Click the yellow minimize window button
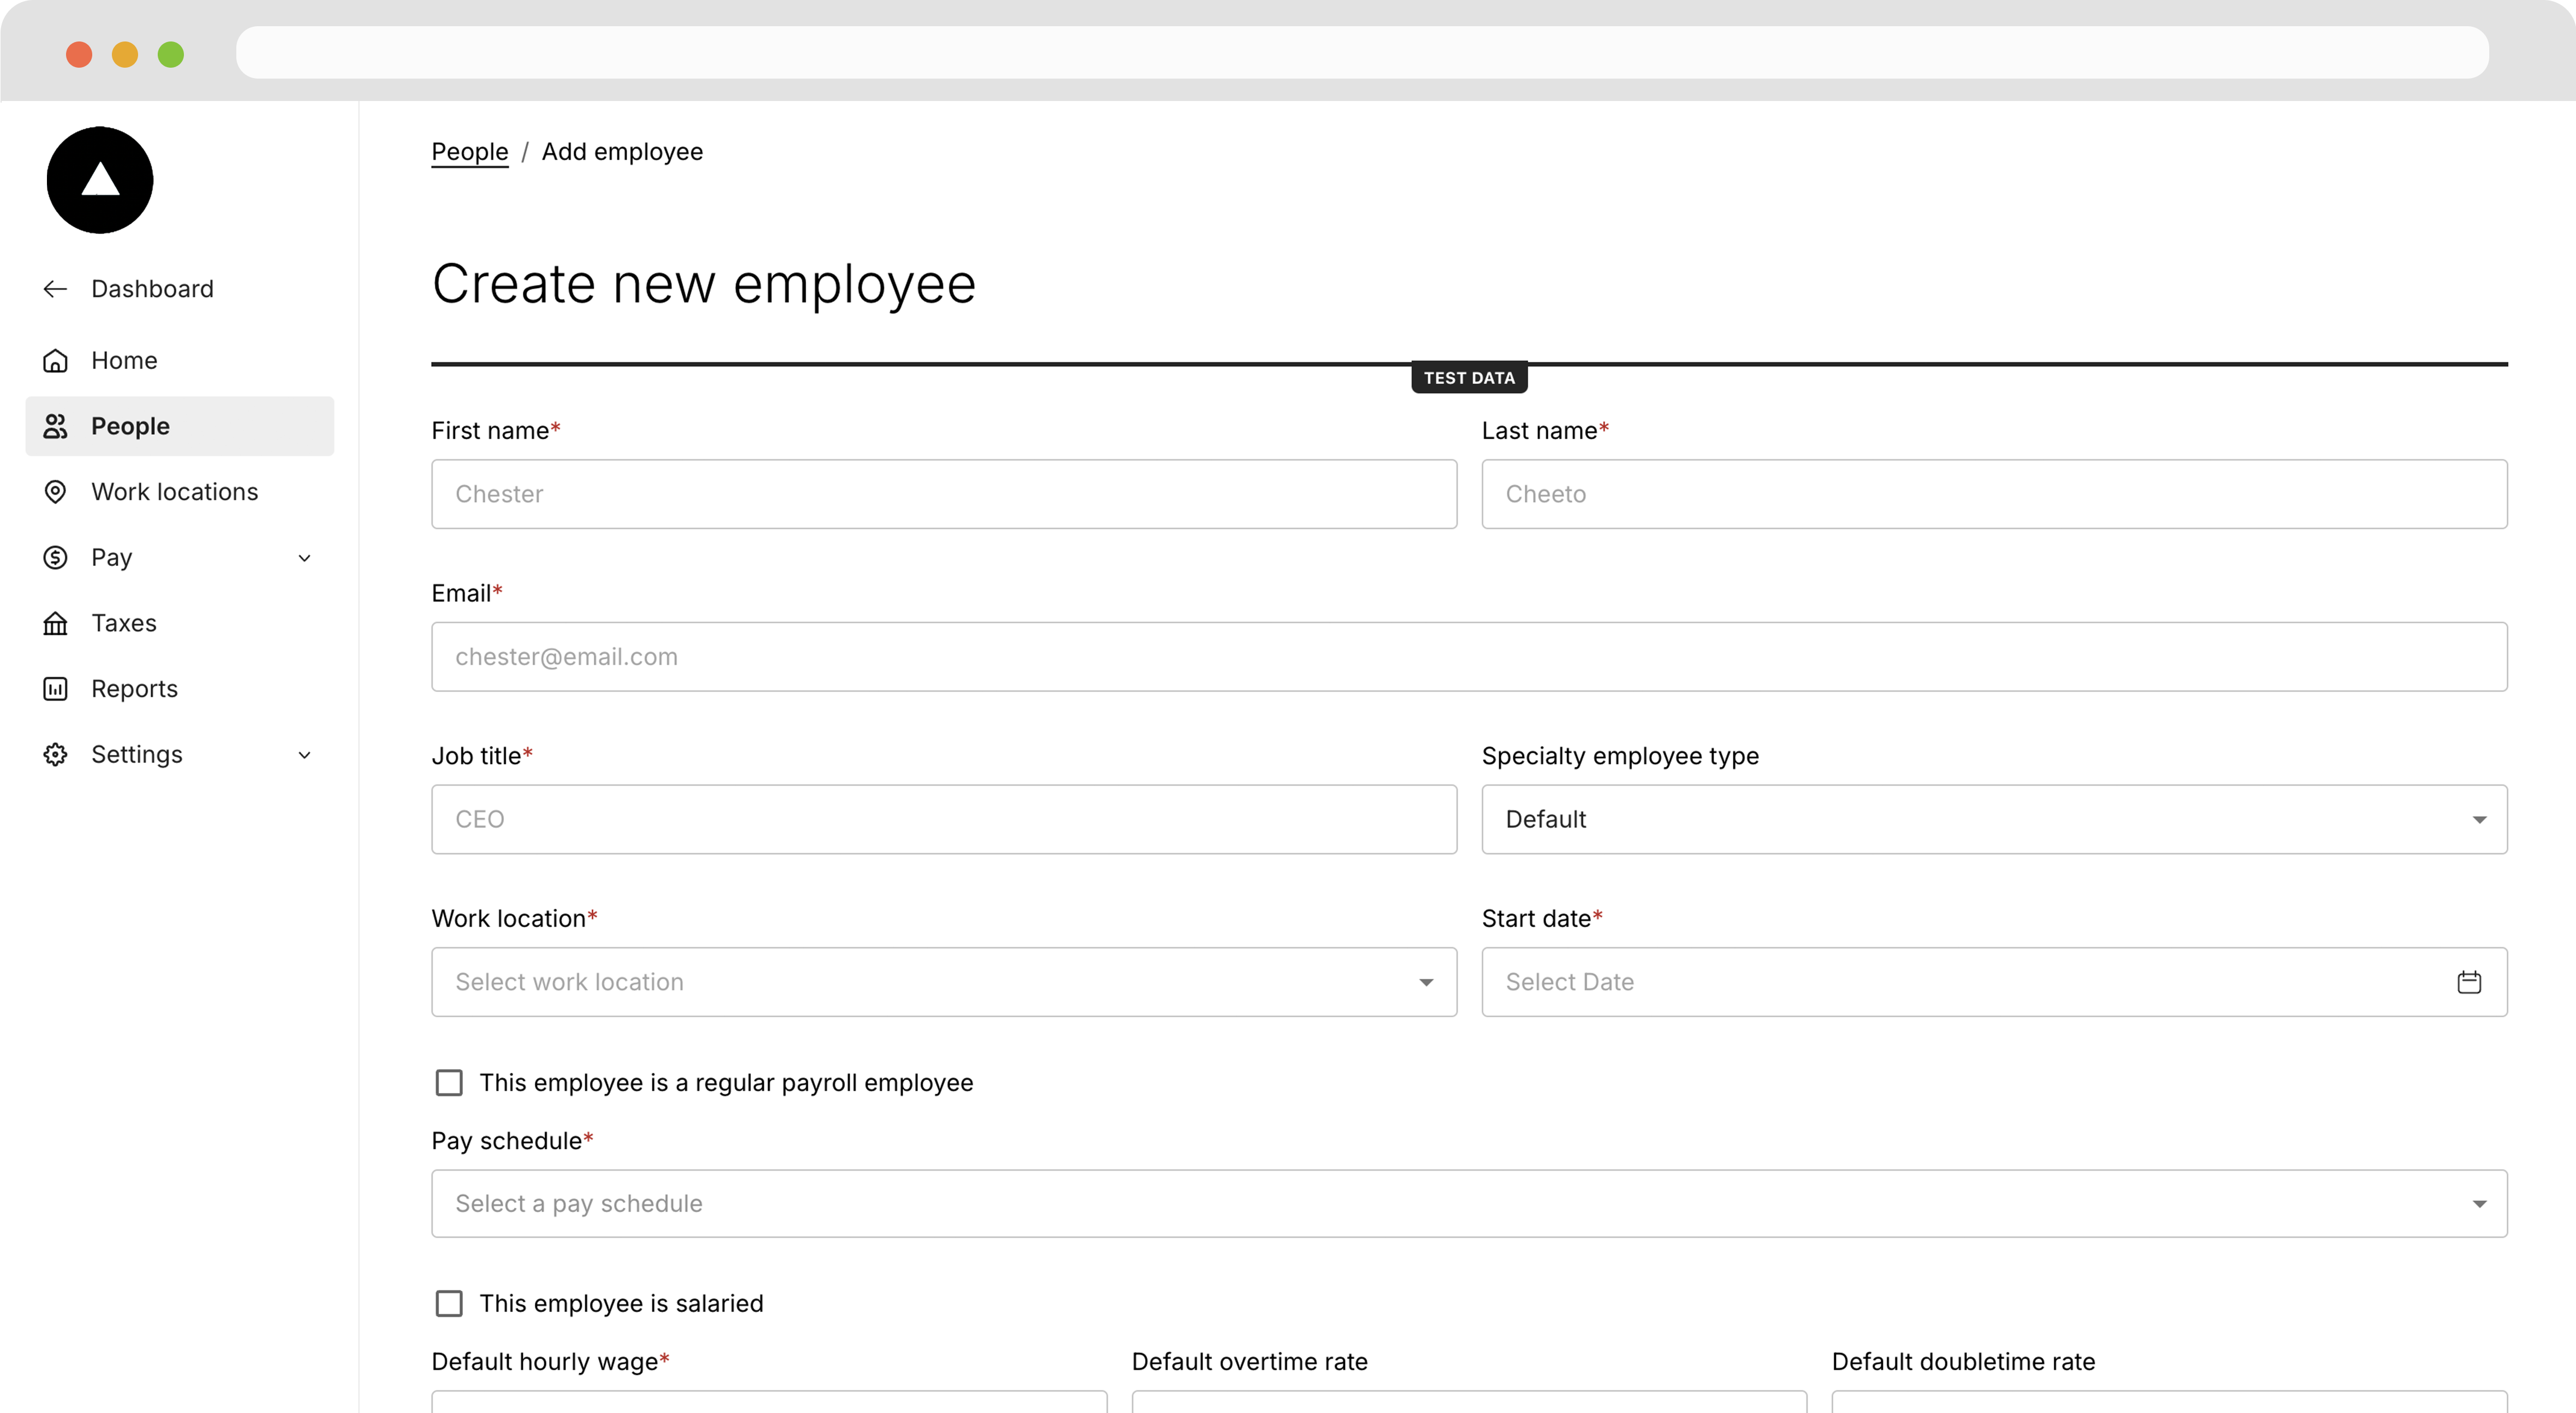The image size is (2576, 1413). pyautogui.click(x=125, y=54)
